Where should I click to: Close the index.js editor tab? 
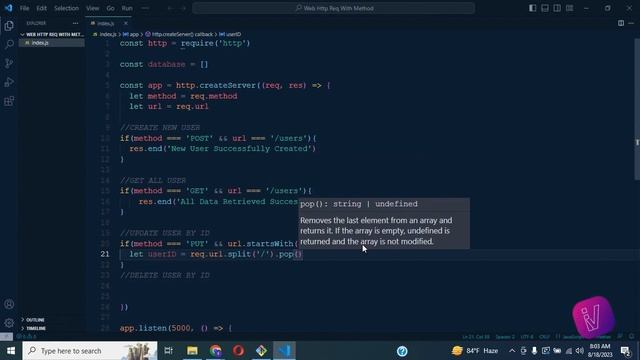[x=125, y=23]
